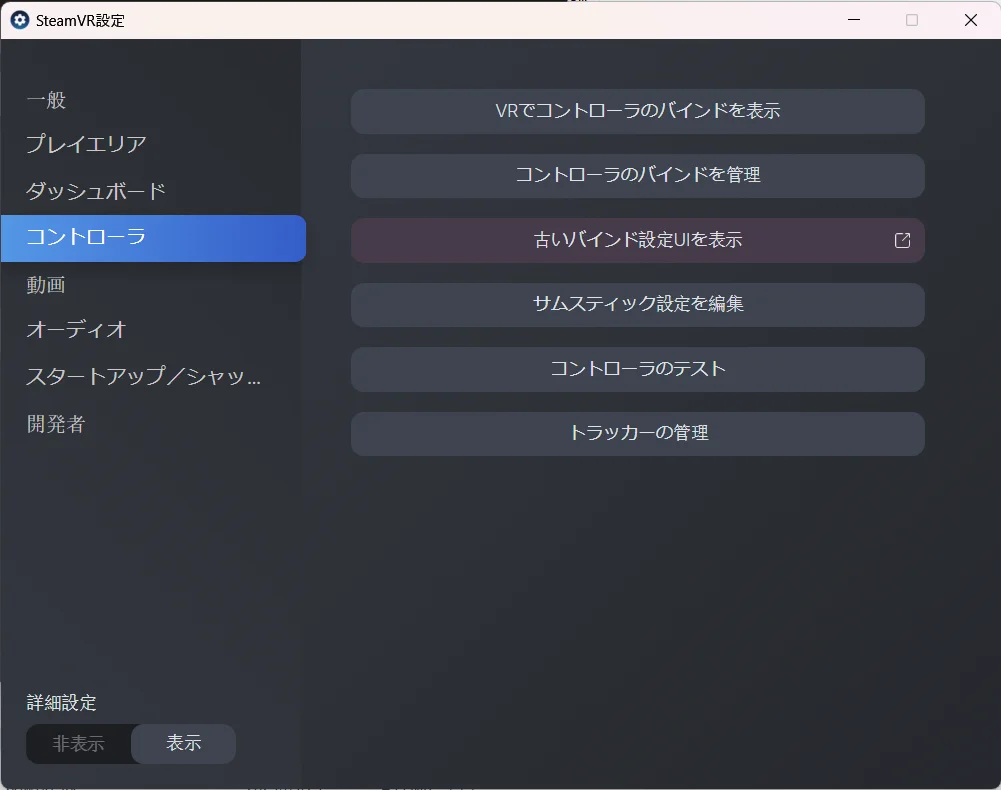Open 古いバインド設定UIを表示
Image resolution: width=1001 pixels, height=790 pixels.
pyautogui.click(x=637, y=241)
